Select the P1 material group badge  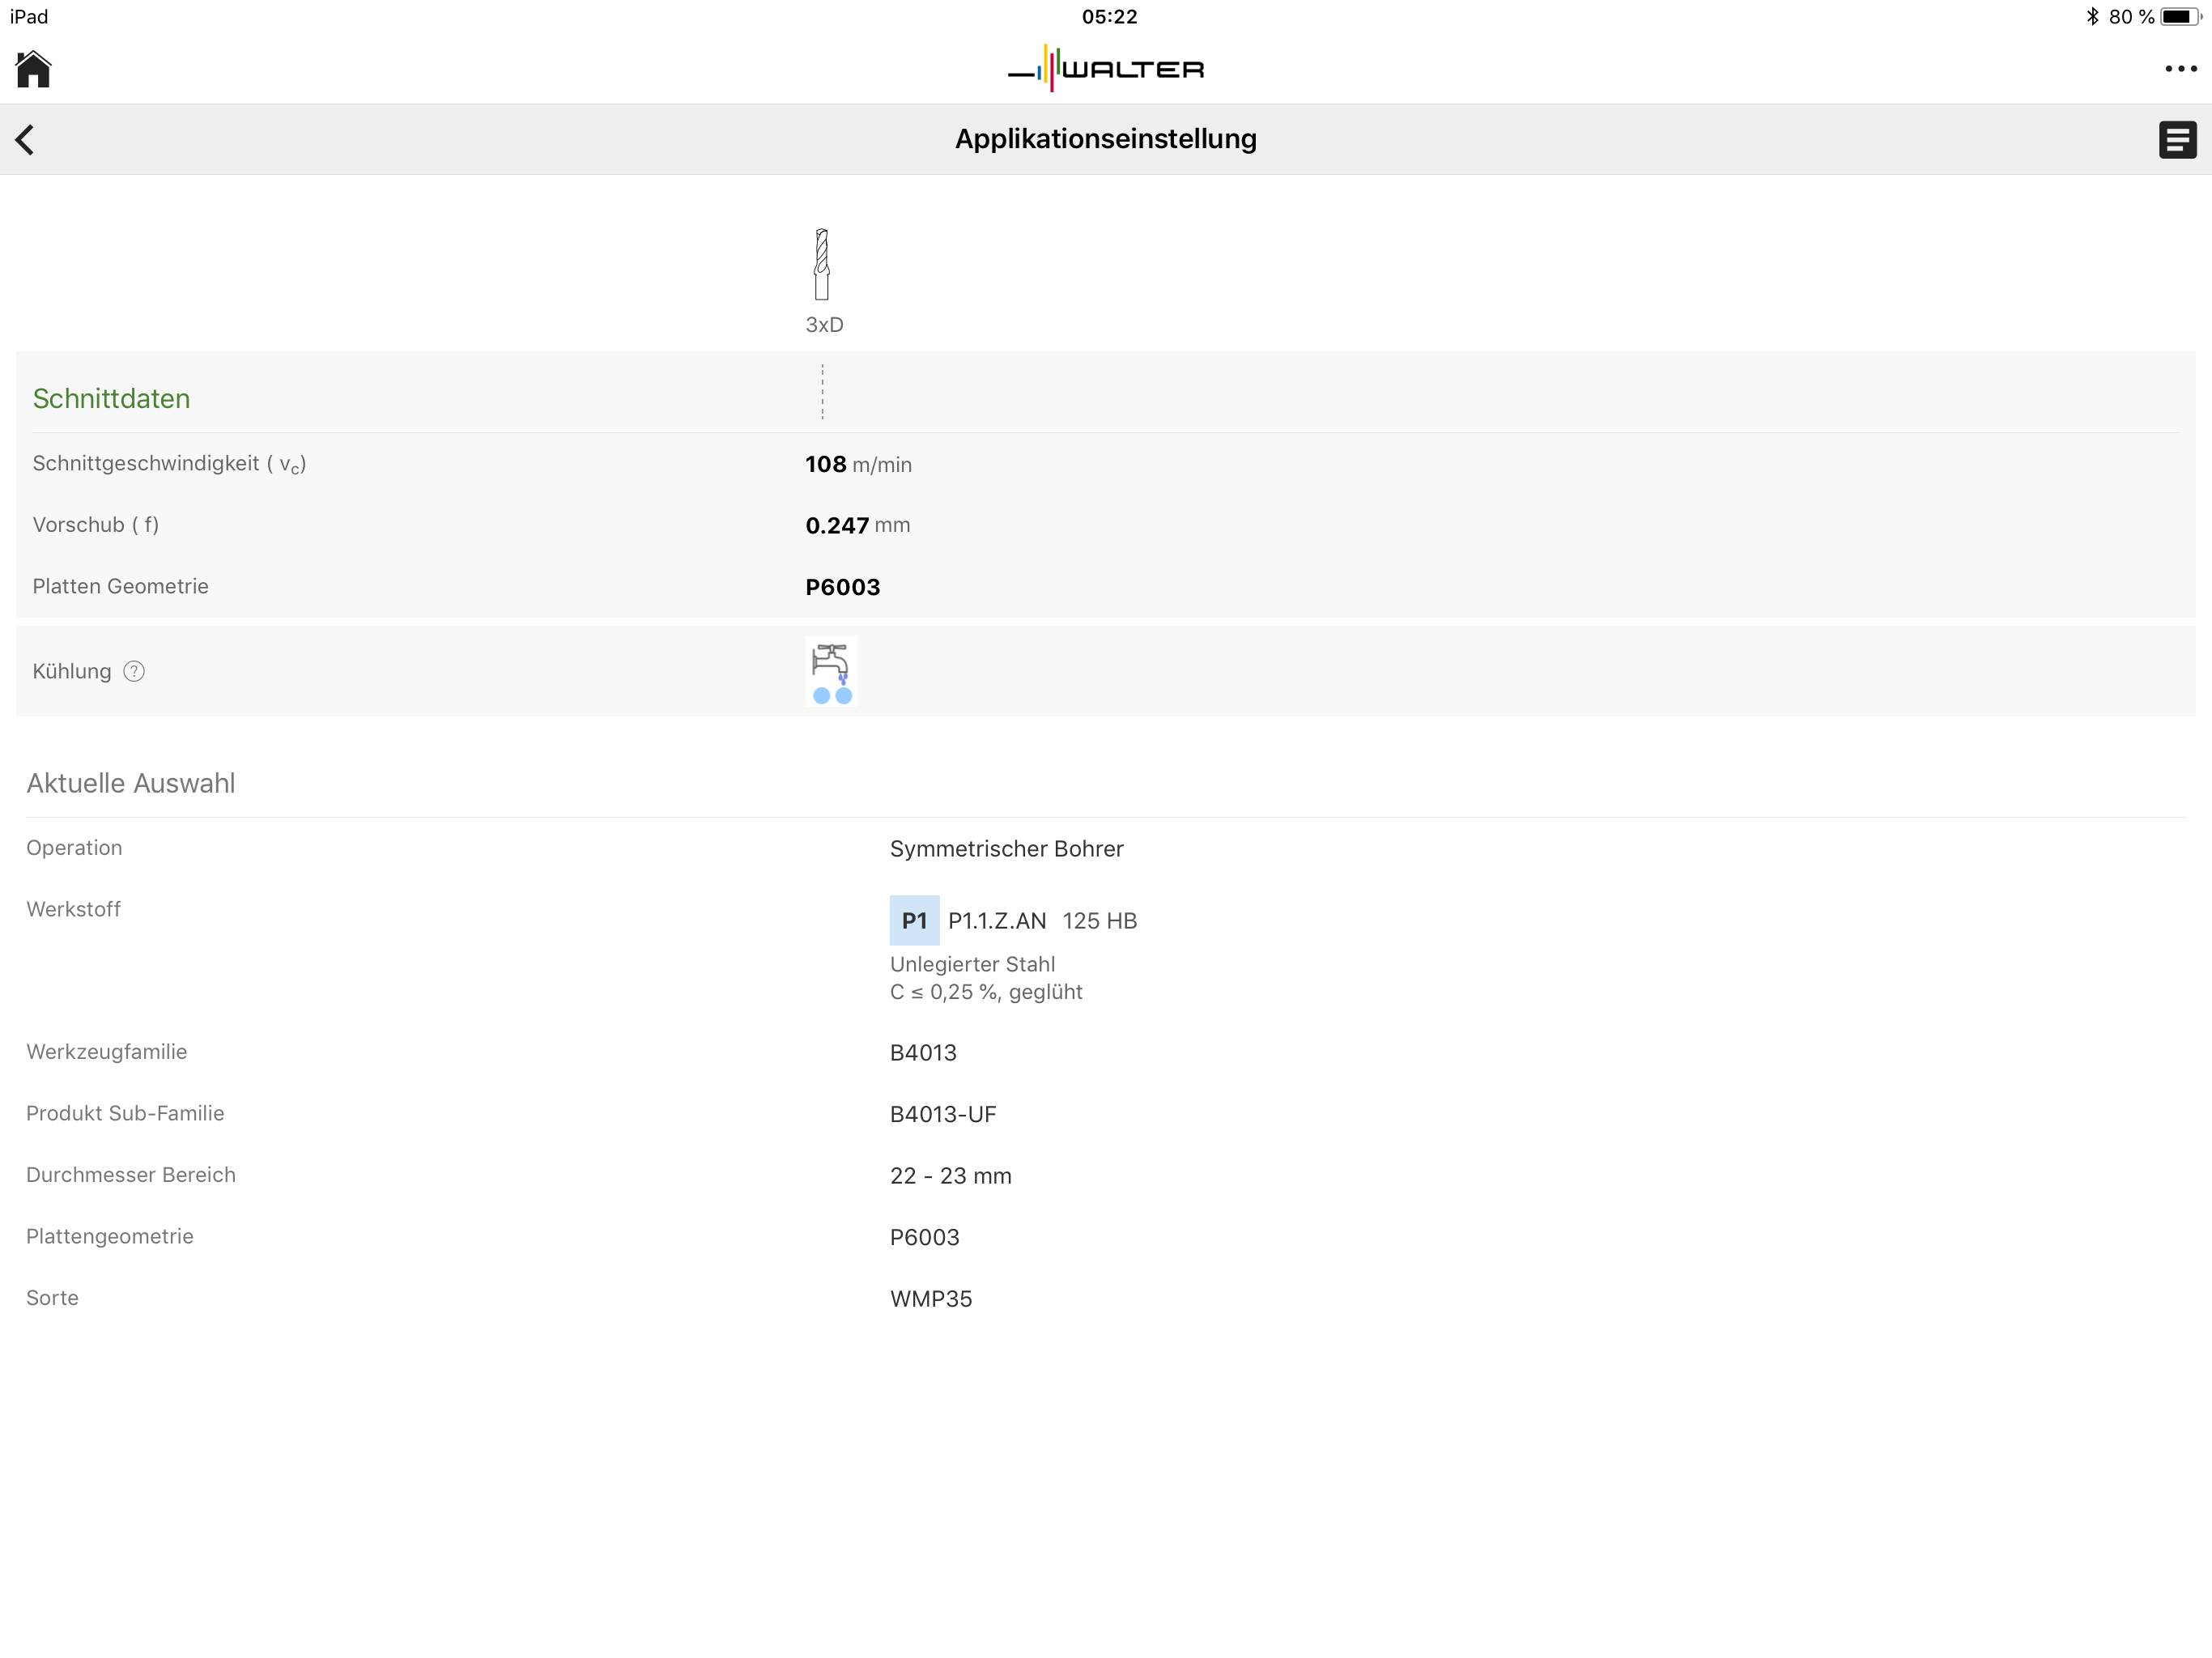click(914, 920)
